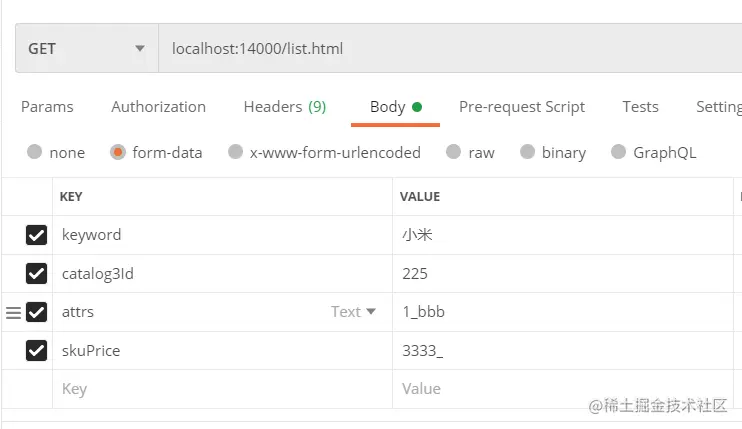Select the Pre-request Script tab
Image resolution: width=742 pixels, height=429 pixels.
522,107
